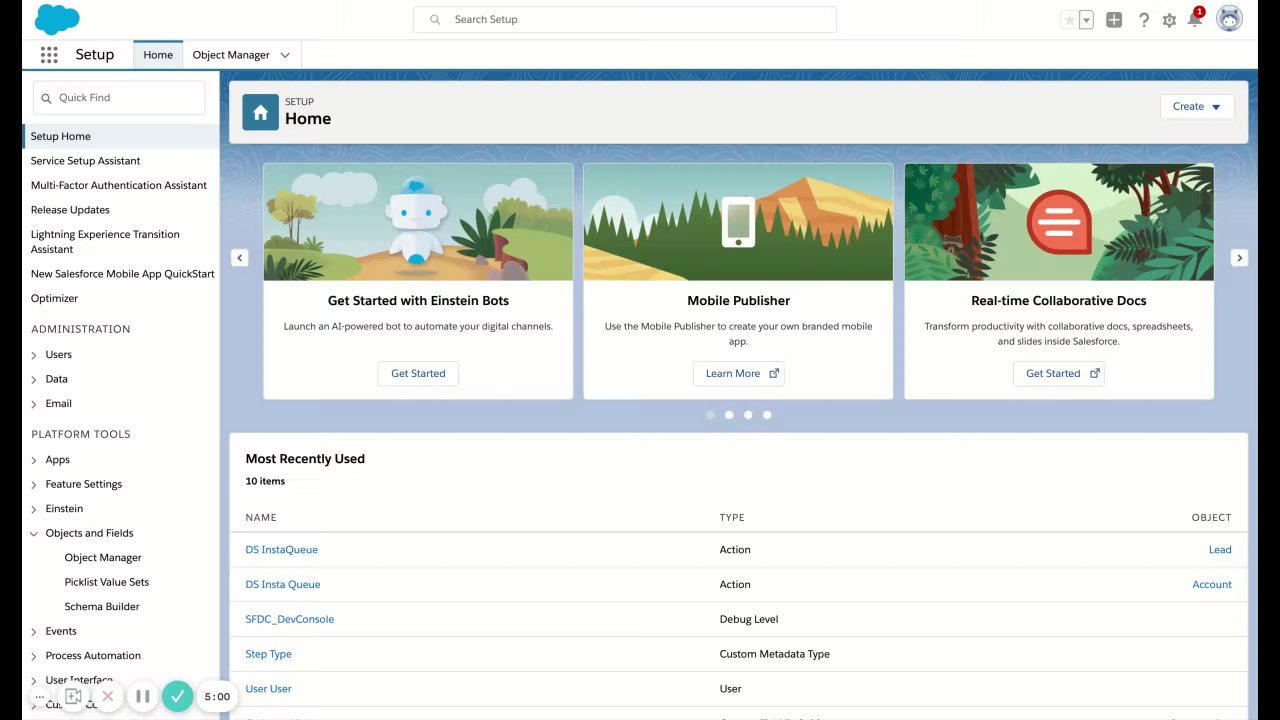Open New Salesforce Mobile App QuickStart
Image resolution: width=1280 pixels, height=720 pixels.
[x=122, y=273]
